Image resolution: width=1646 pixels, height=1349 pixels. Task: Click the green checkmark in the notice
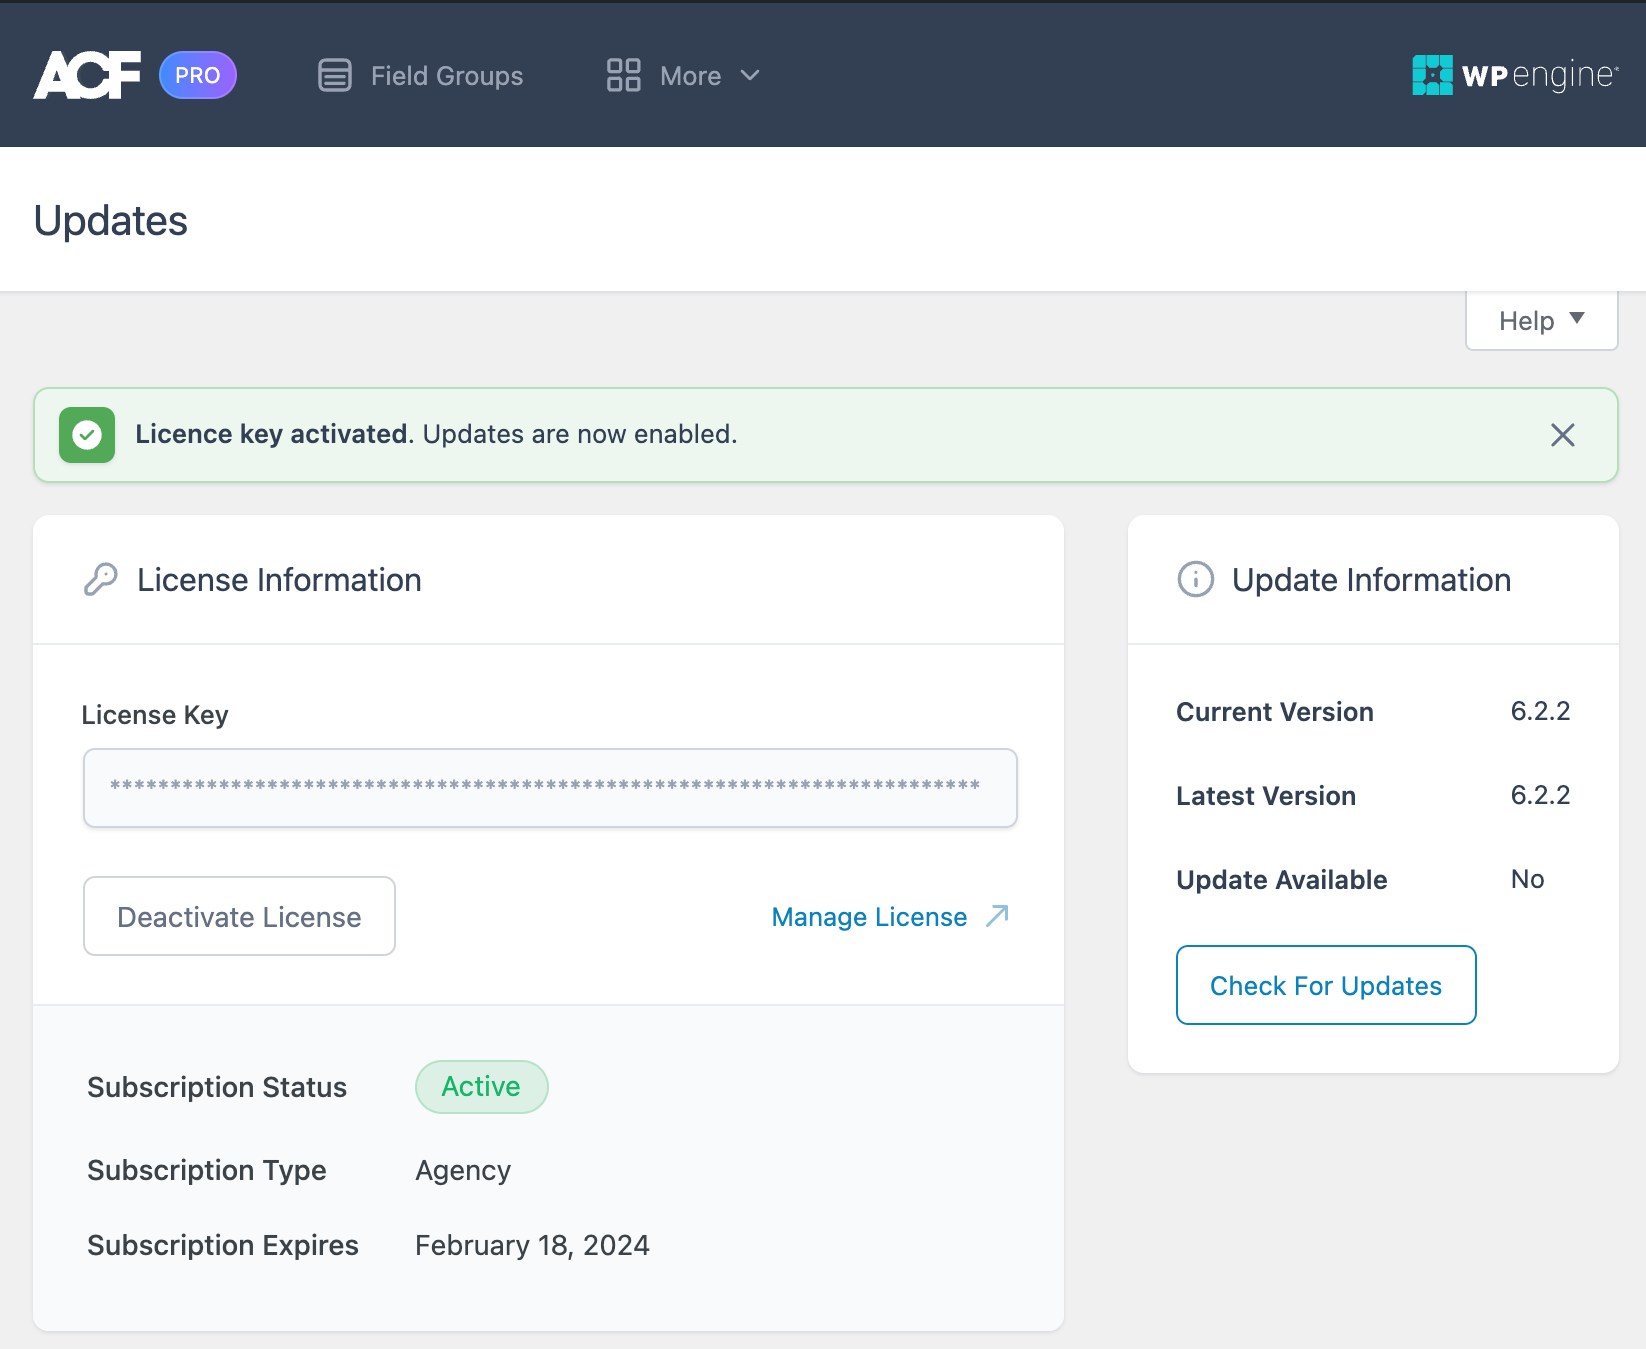87,435
